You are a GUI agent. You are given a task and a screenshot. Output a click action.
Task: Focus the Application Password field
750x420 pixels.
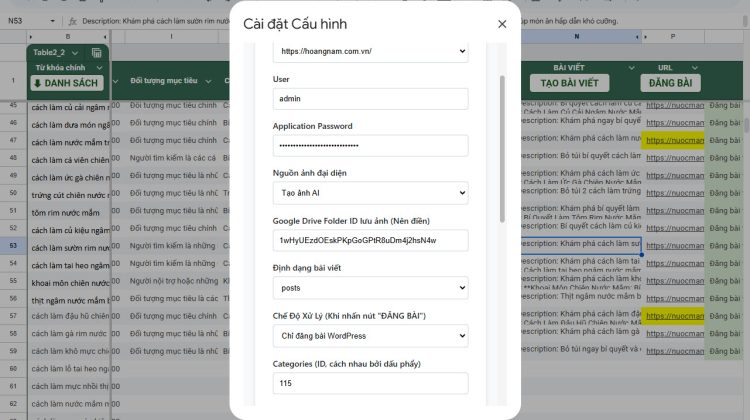click(370, 146)
